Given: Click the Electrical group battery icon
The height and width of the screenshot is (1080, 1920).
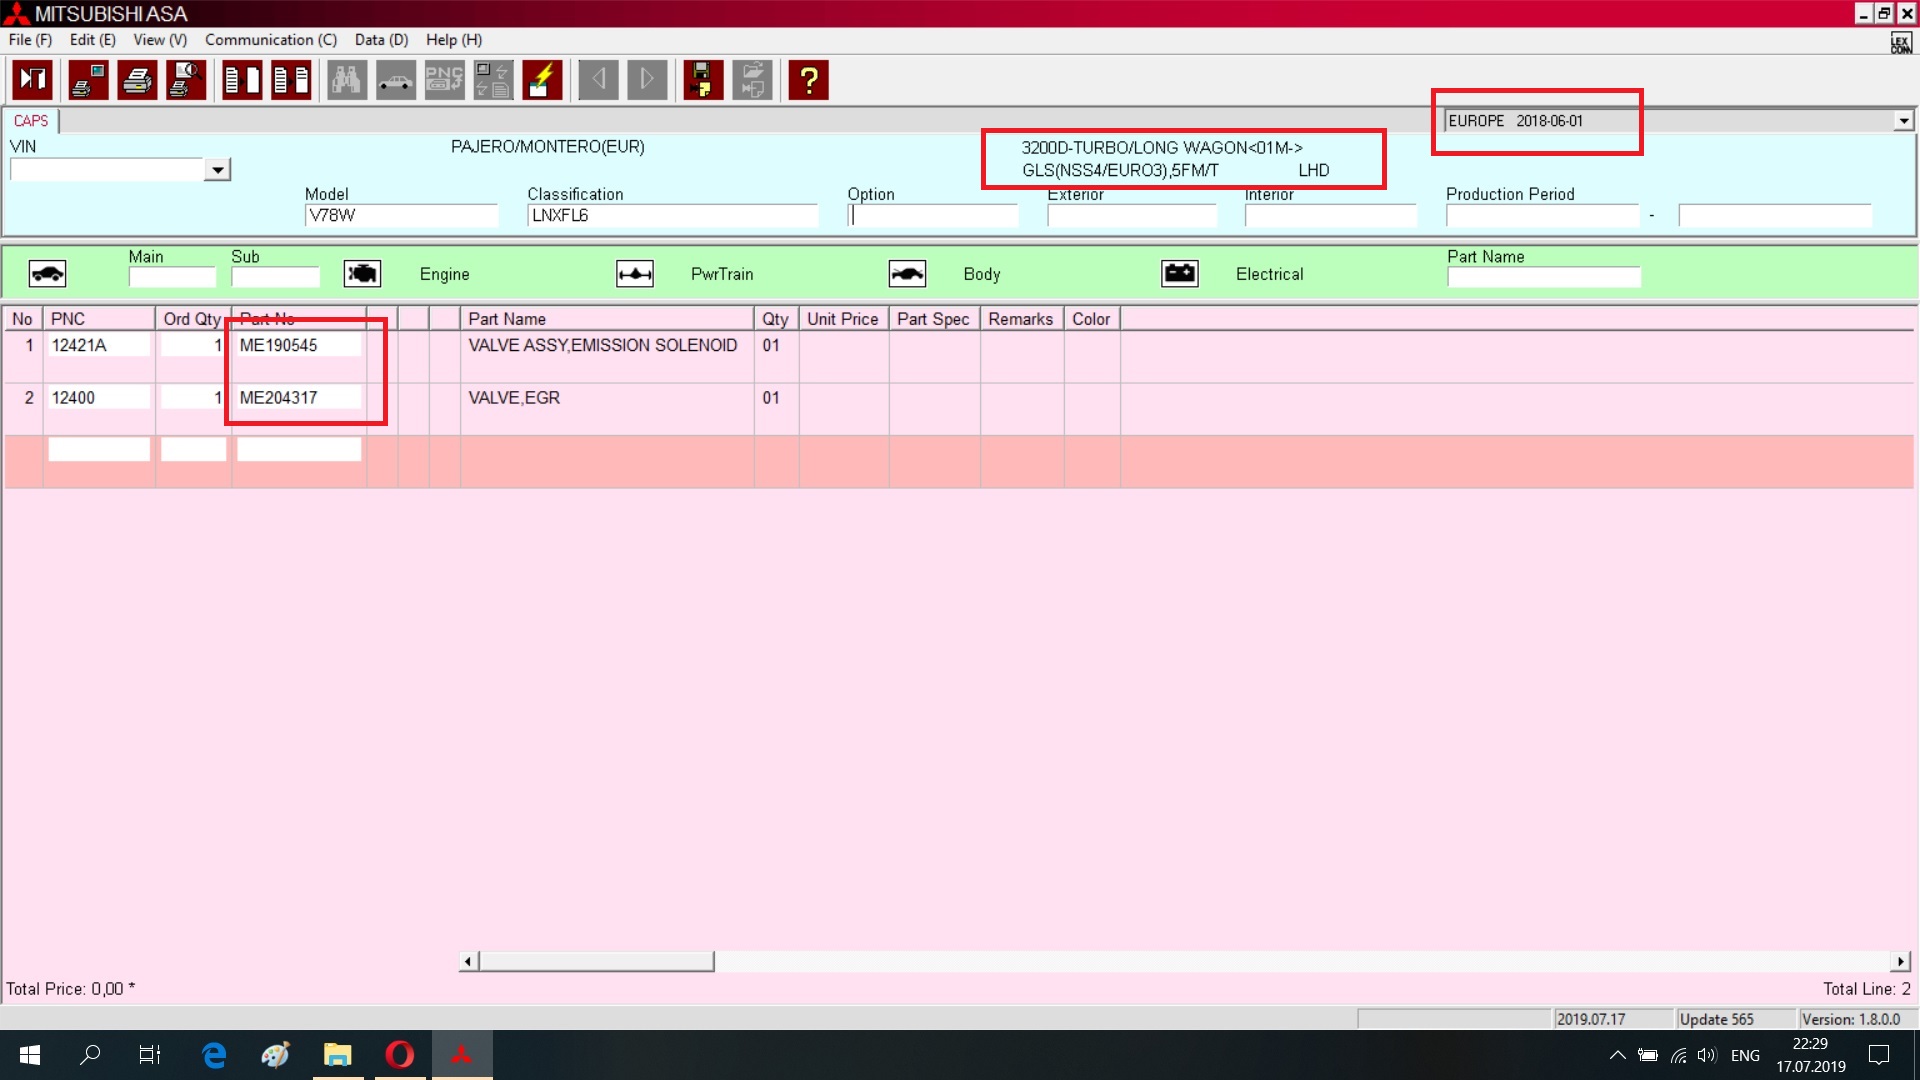Looking at the screenshot, I should pos(1180,274).
